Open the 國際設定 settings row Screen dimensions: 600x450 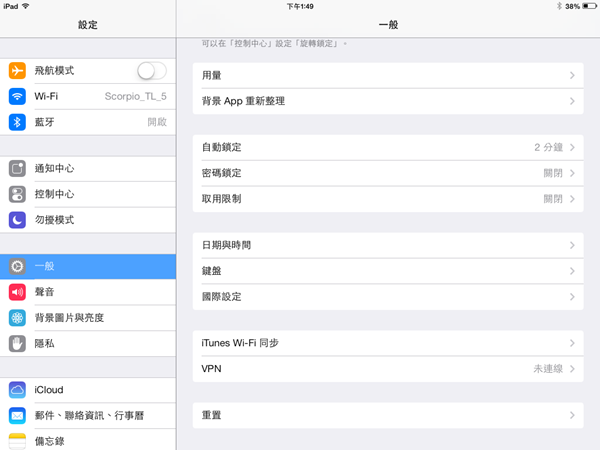pyautogui.click(x=388, y=297)
